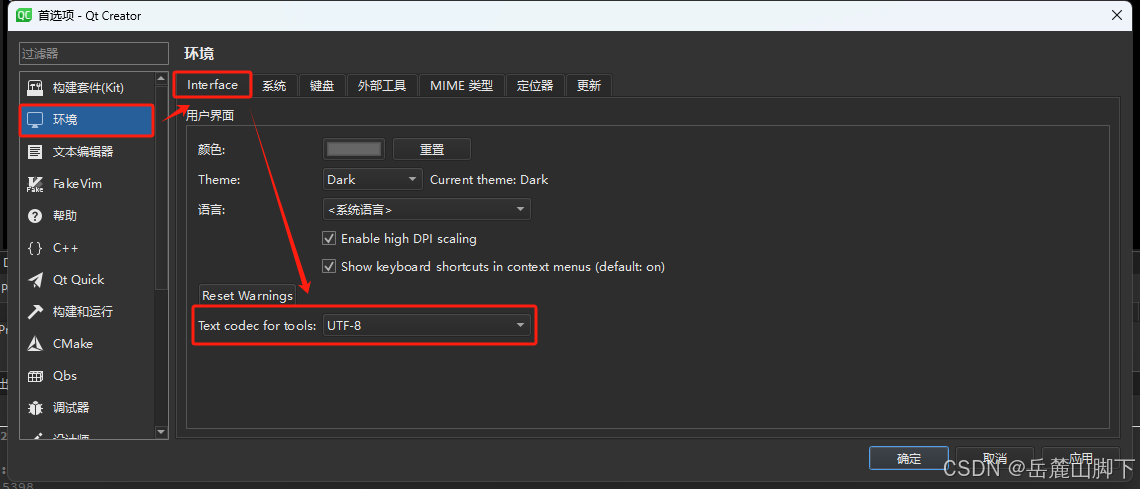Screen dimensions: 1140x489
Task: Click the FakeVim icon
Action: pyautogui.click(x=35, y=184)
